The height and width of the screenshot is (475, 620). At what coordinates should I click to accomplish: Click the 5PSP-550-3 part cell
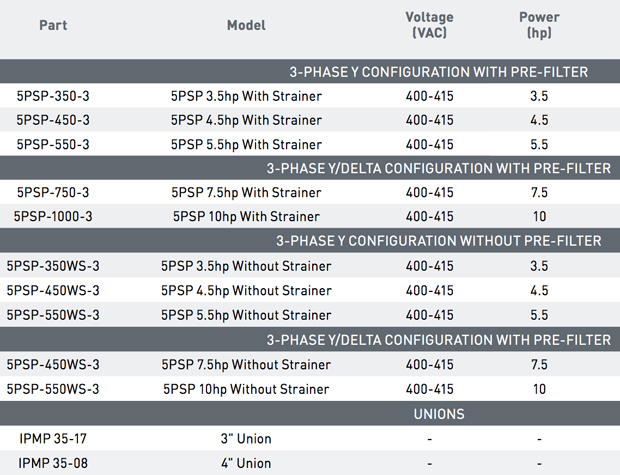(x=53, y=144)
